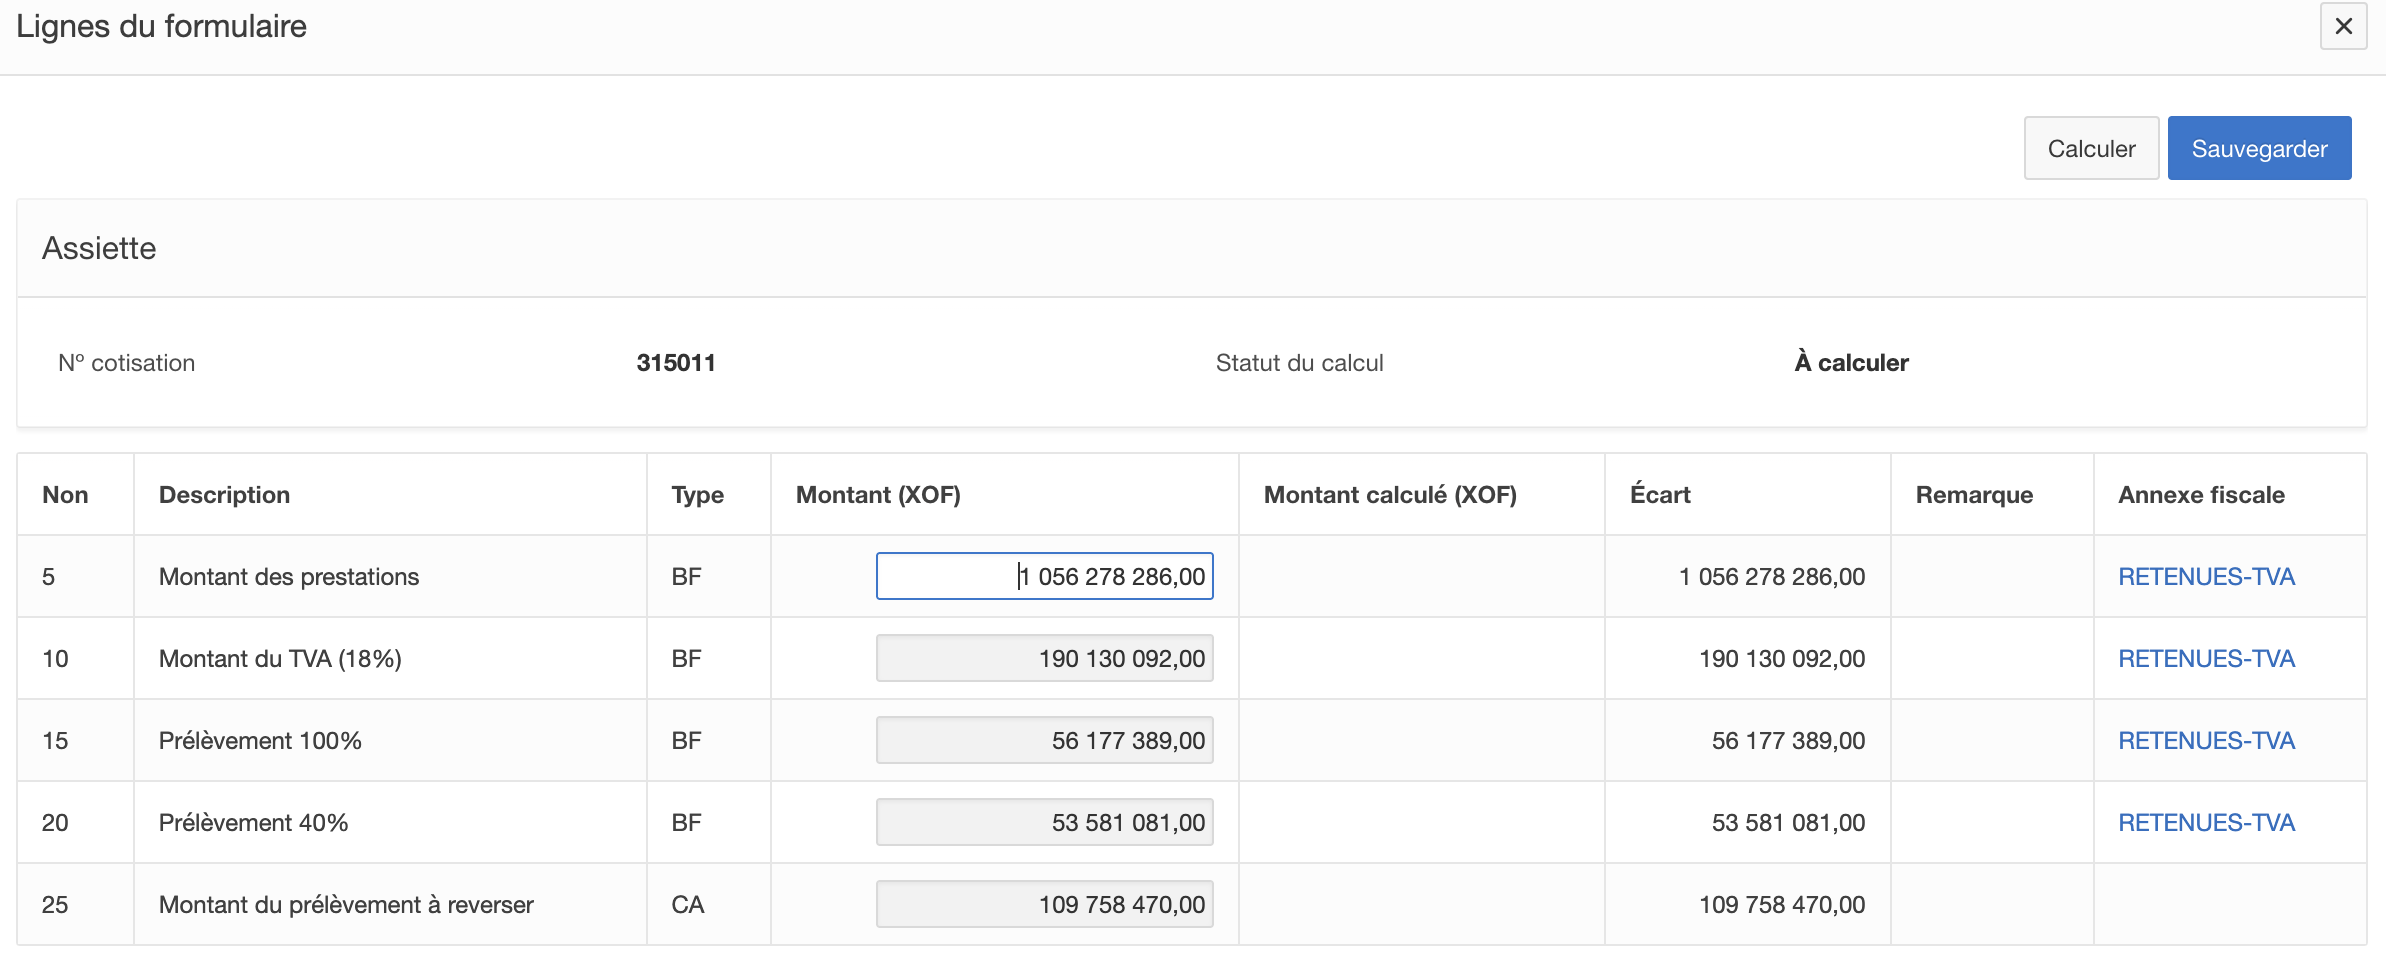Open RETENUES-TVA link in Prélèvement 40% row
2386x956 pixels.
coord(2205,823)
